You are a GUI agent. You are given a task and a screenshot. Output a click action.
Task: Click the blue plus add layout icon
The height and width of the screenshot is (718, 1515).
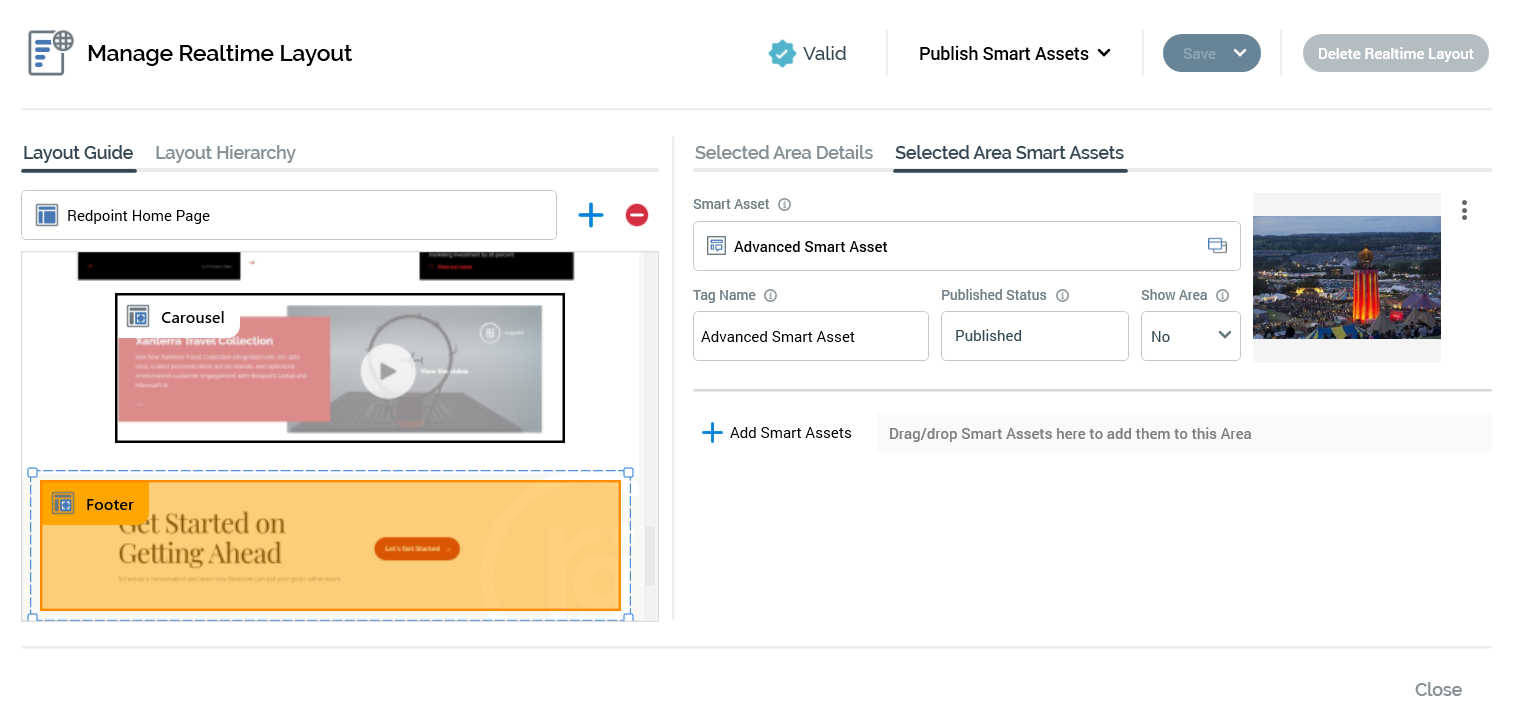click(x=591, y=215)
